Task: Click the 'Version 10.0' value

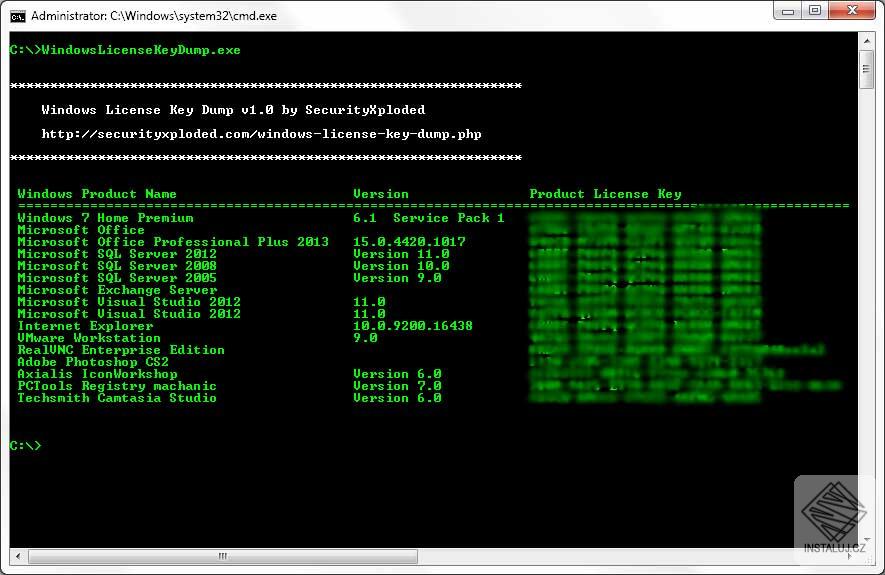Action: point(401,266)
